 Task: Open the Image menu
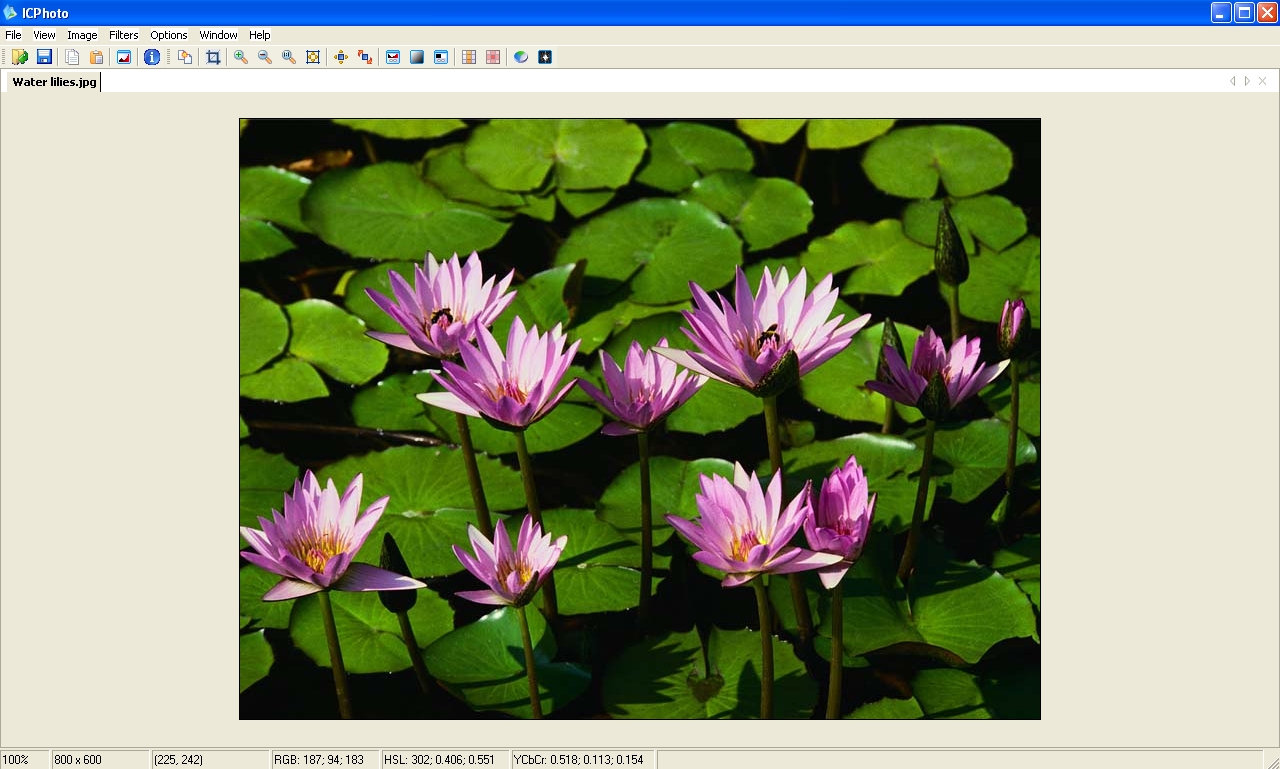click(x=82, y=35)
